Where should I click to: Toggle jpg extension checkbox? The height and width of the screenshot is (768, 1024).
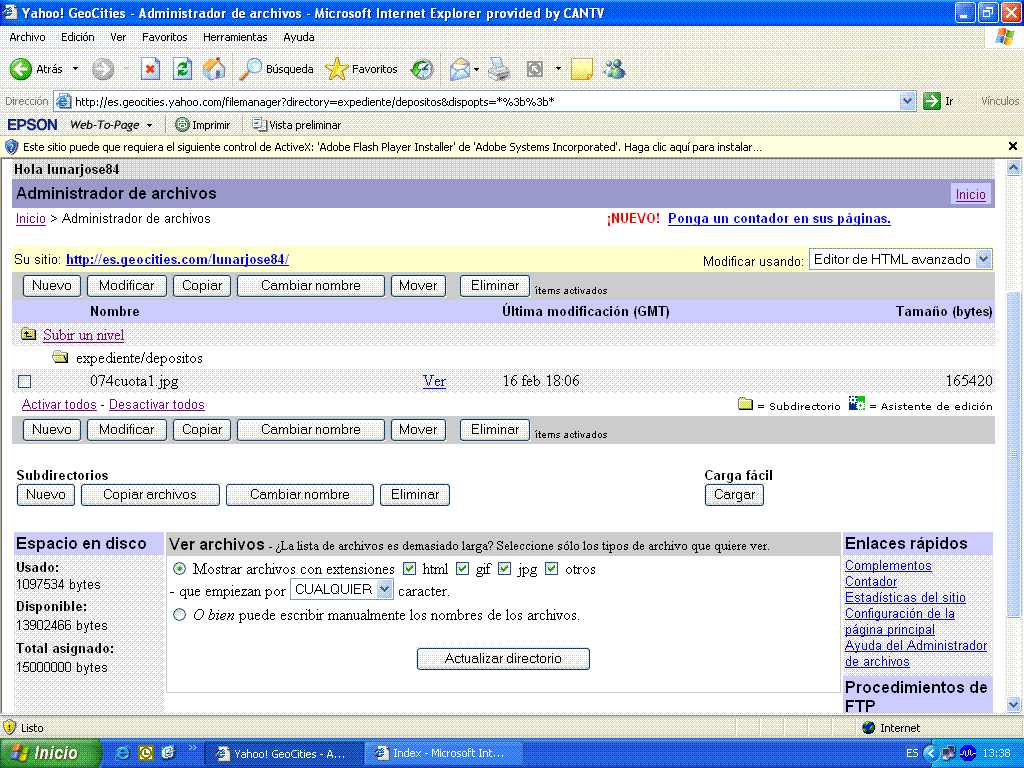point(504,569)
